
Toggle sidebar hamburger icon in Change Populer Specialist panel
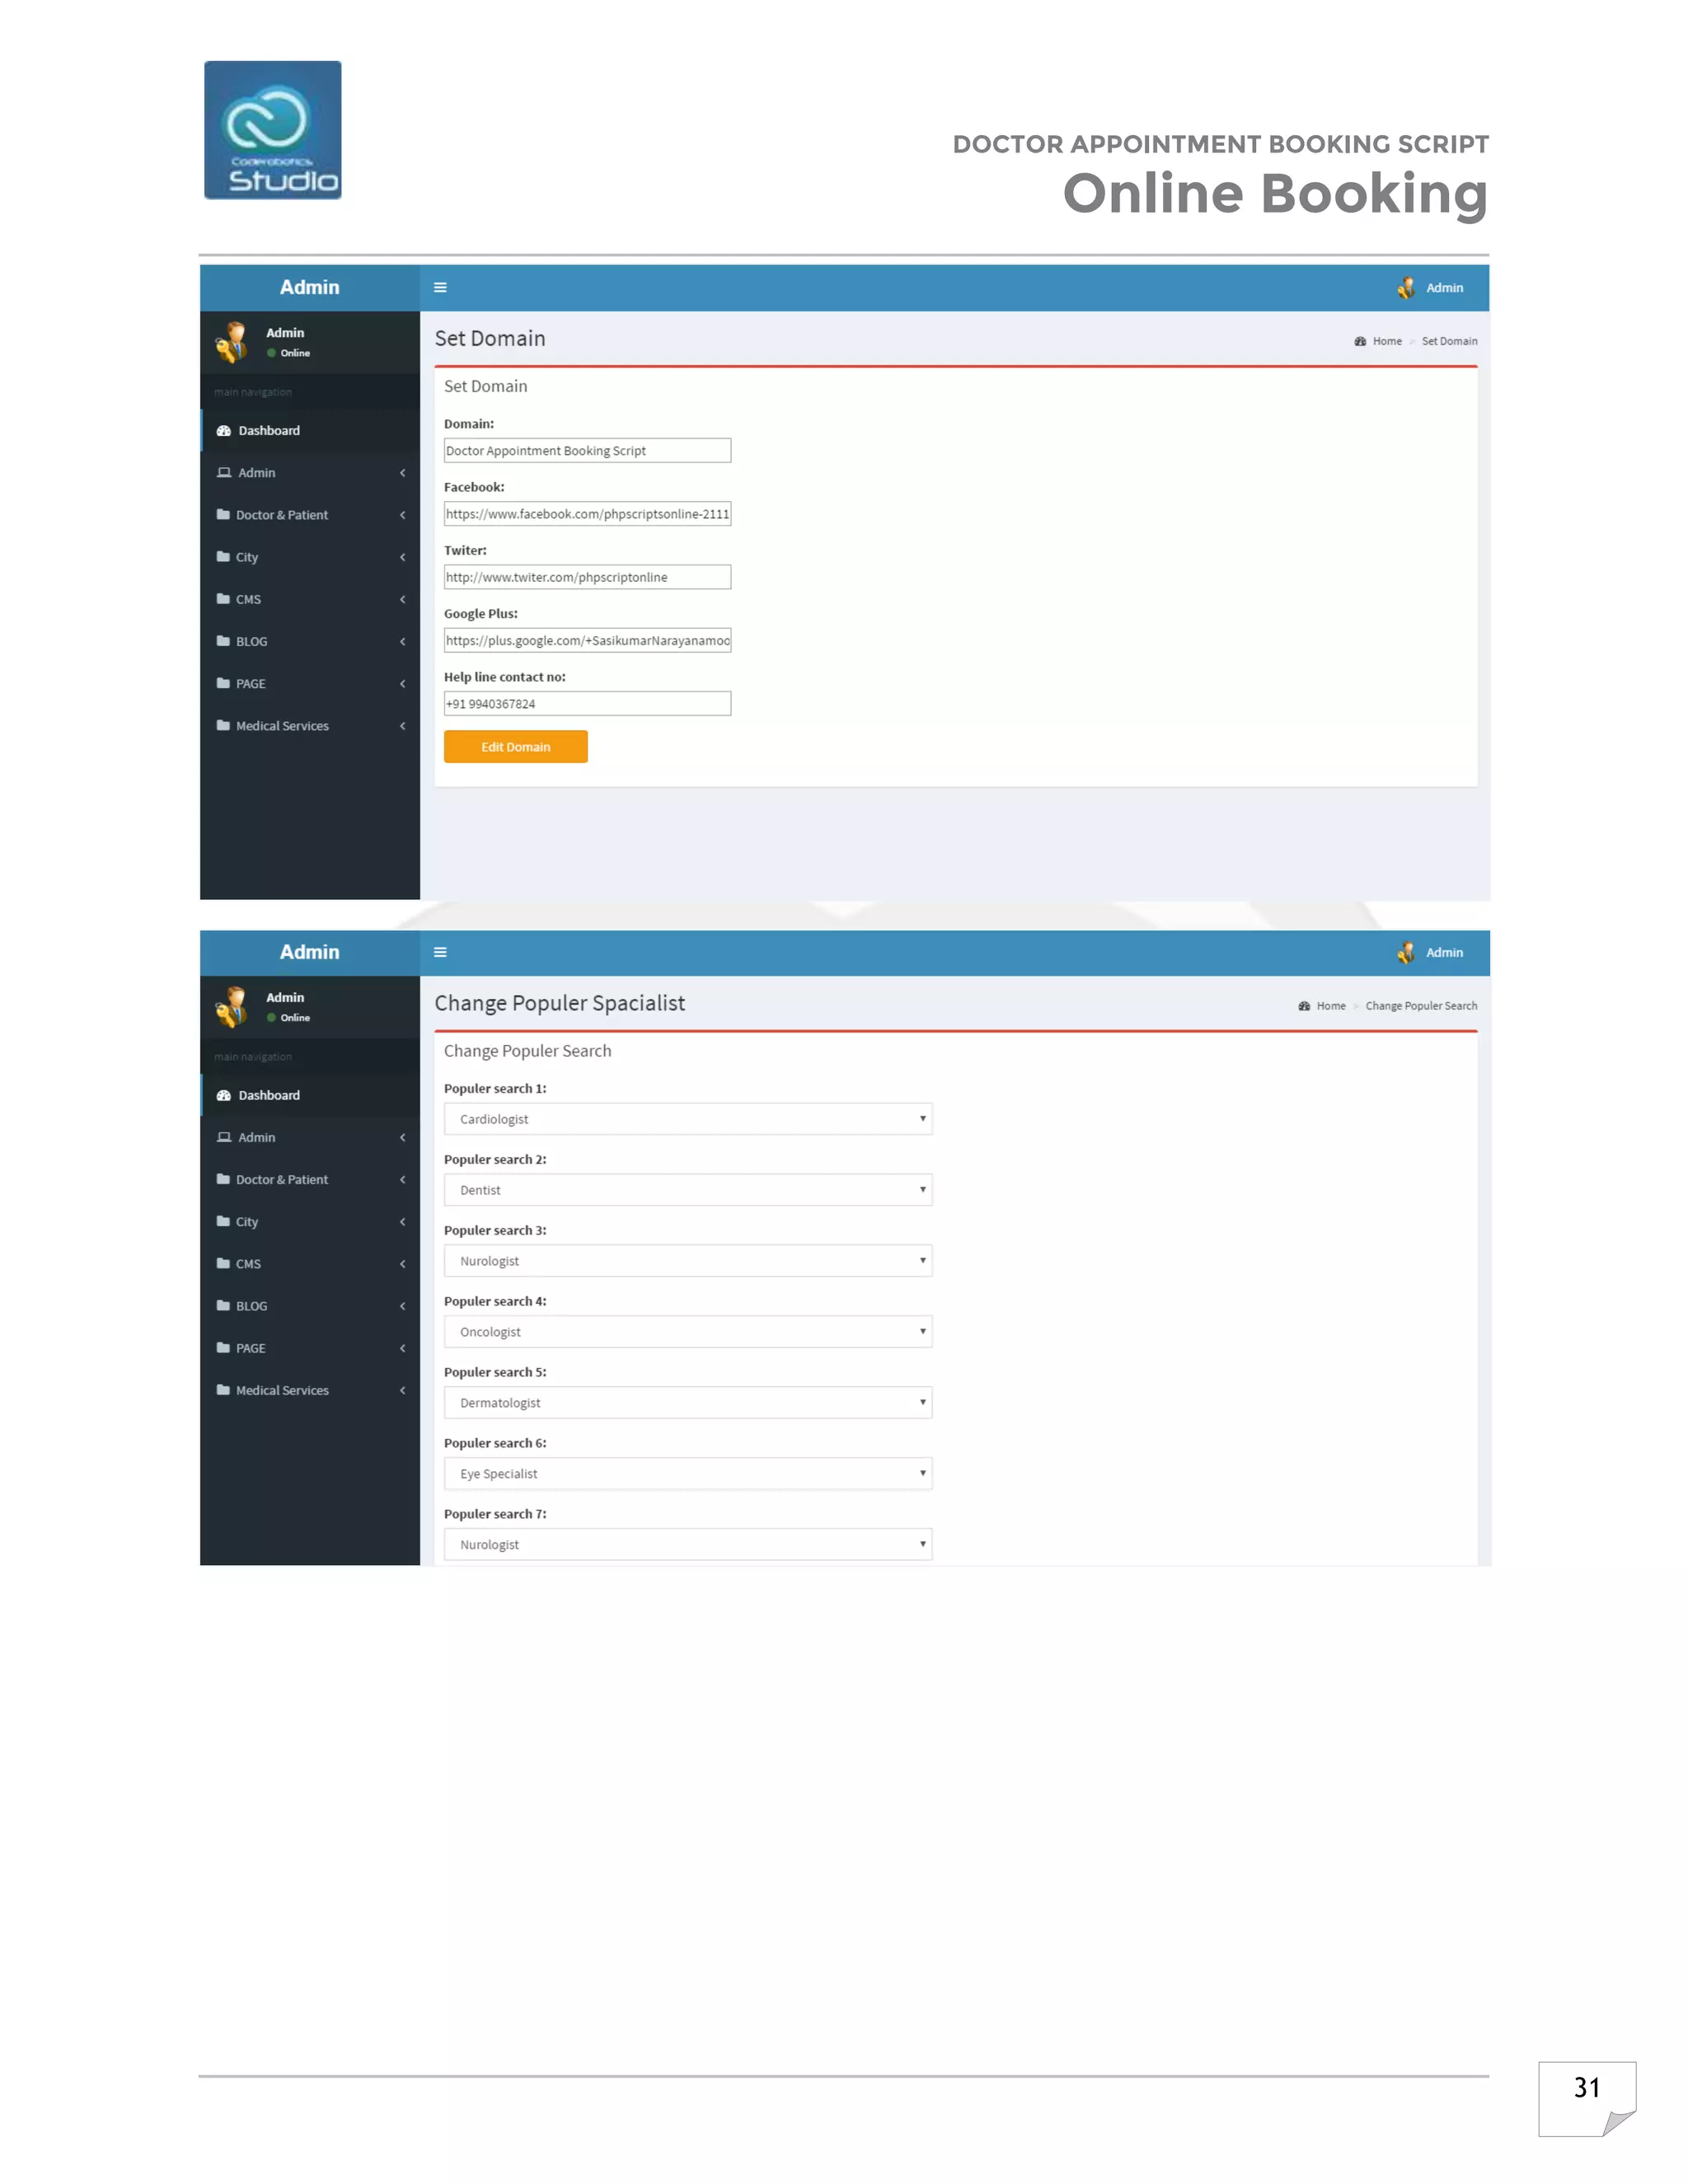tap(440, 953)
